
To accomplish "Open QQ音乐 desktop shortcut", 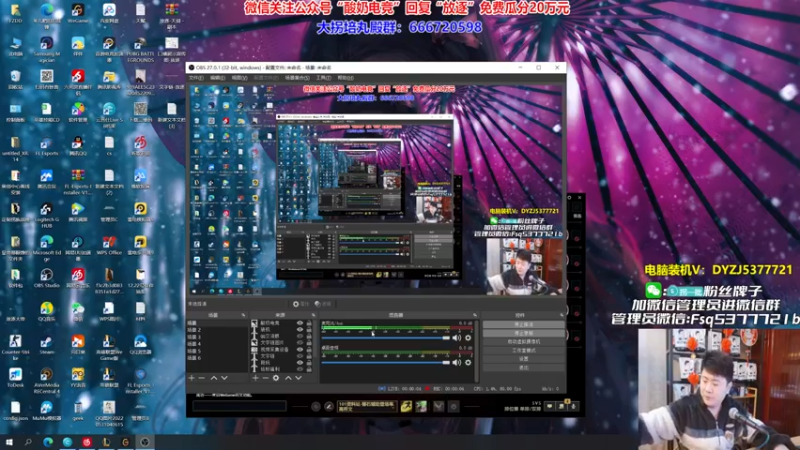I will click(x=46, y=312).
